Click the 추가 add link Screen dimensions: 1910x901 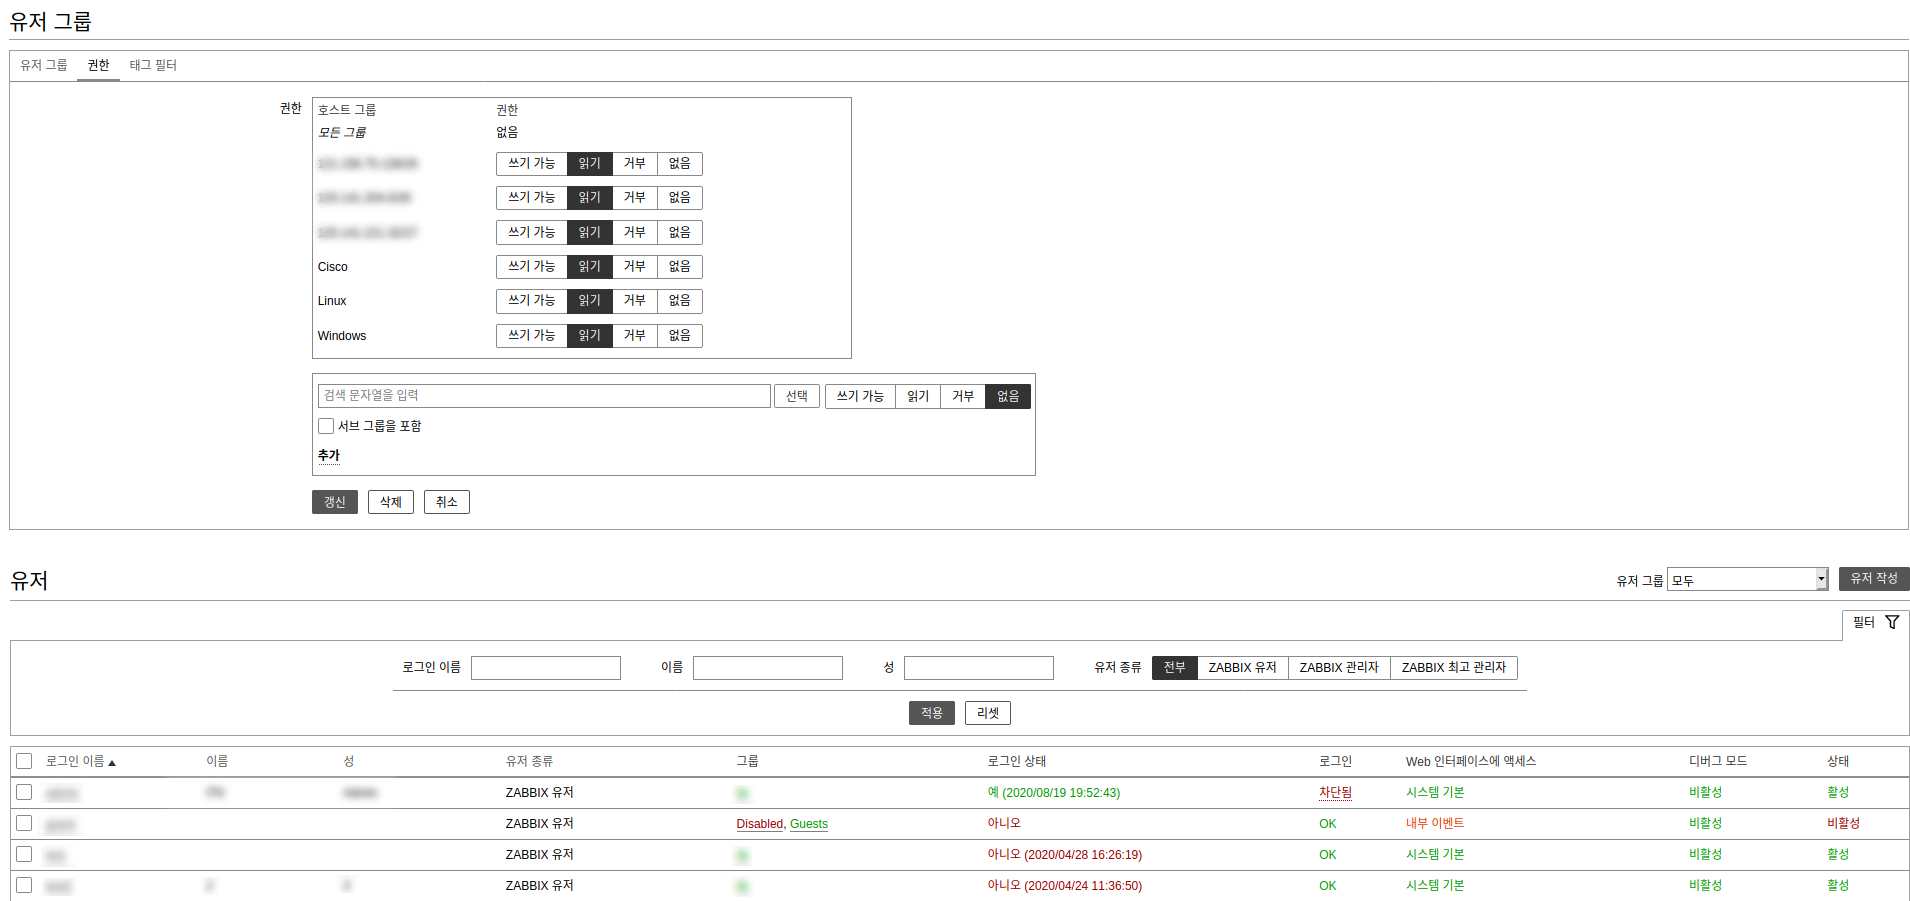pyautogui.click(x=329, y=456)
